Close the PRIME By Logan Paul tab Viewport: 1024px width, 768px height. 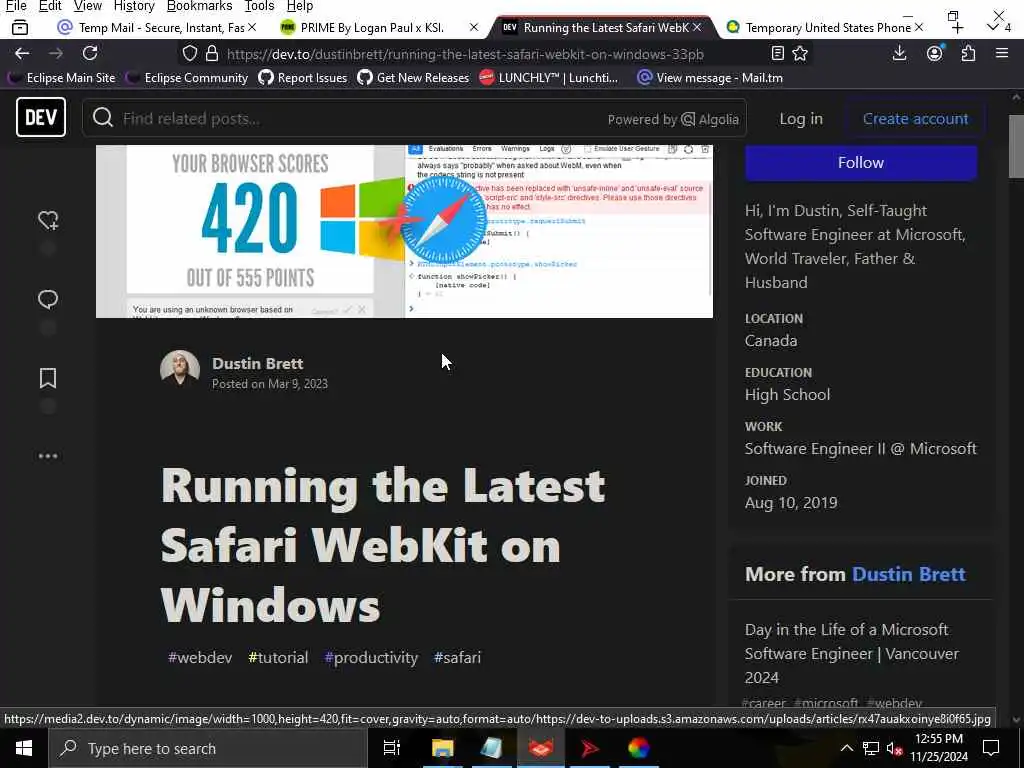pyautogui.click(x=474, y=27)
